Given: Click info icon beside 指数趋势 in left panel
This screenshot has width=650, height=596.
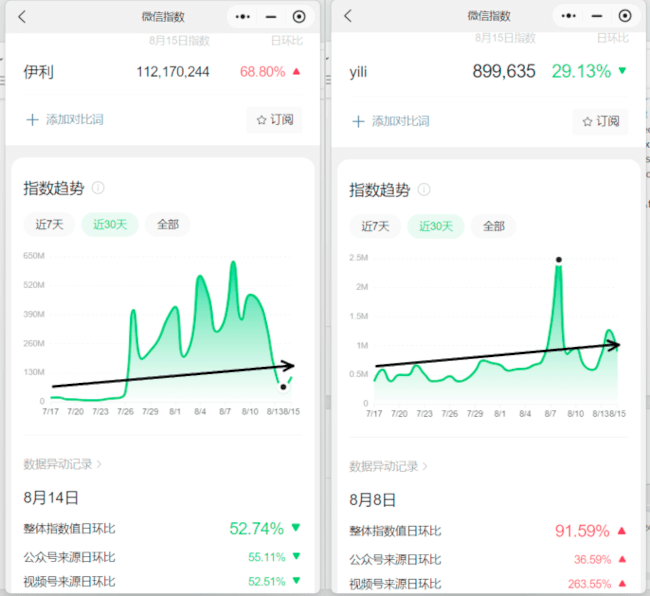Looking at the screenshot, I should pos(98,188).
